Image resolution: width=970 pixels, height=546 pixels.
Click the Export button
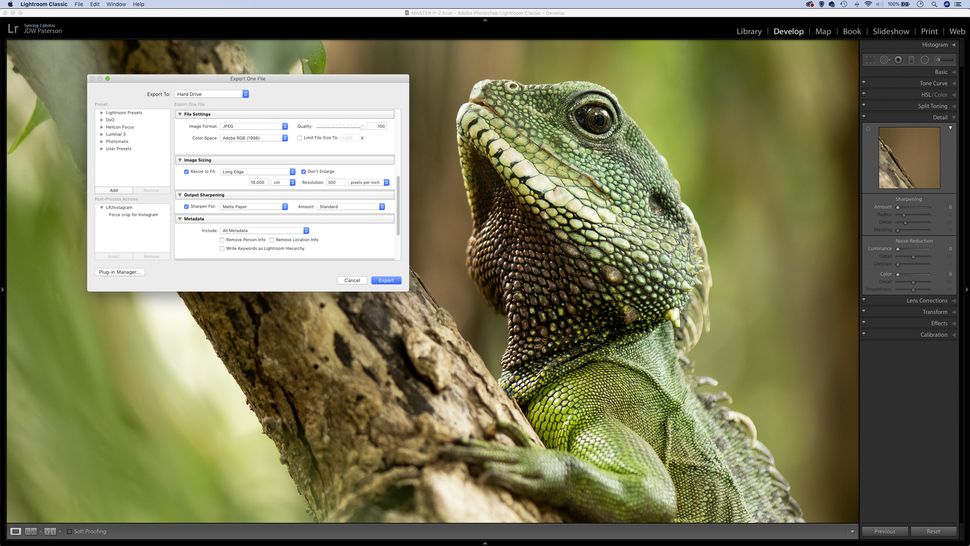point(386,280)
